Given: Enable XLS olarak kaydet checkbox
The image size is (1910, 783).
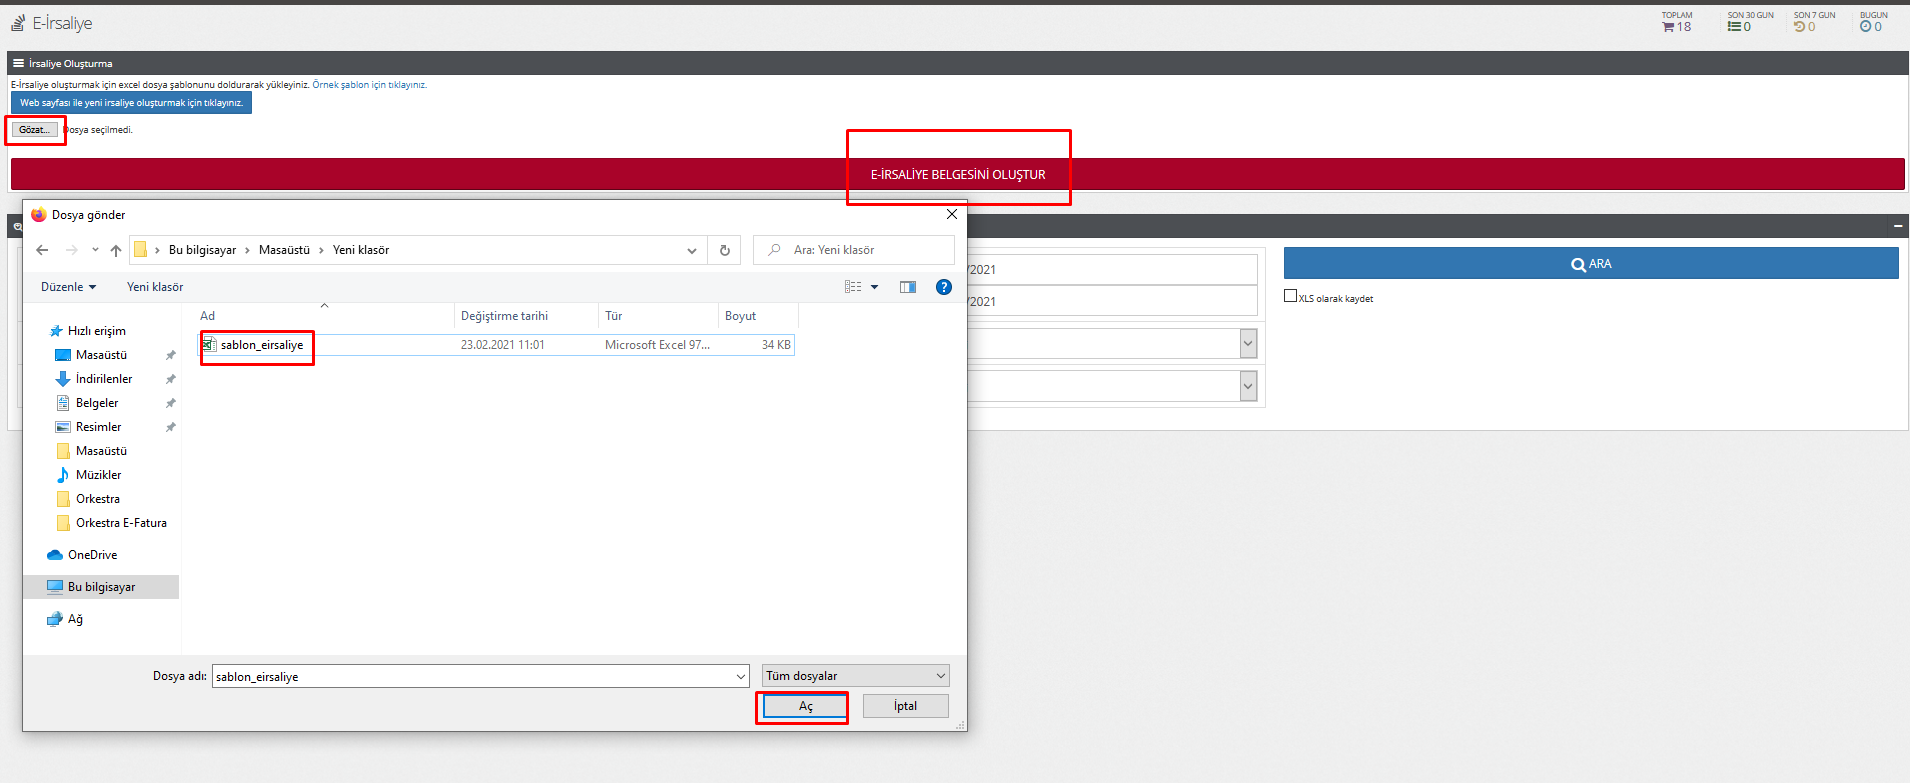Looking at the screenshot, I should point(1290,296).
